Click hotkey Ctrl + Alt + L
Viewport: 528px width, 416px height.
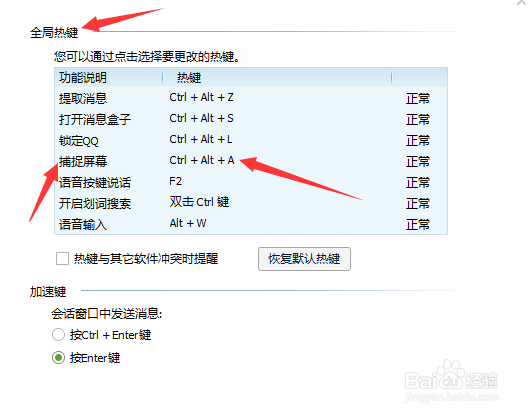coord(201,139)
